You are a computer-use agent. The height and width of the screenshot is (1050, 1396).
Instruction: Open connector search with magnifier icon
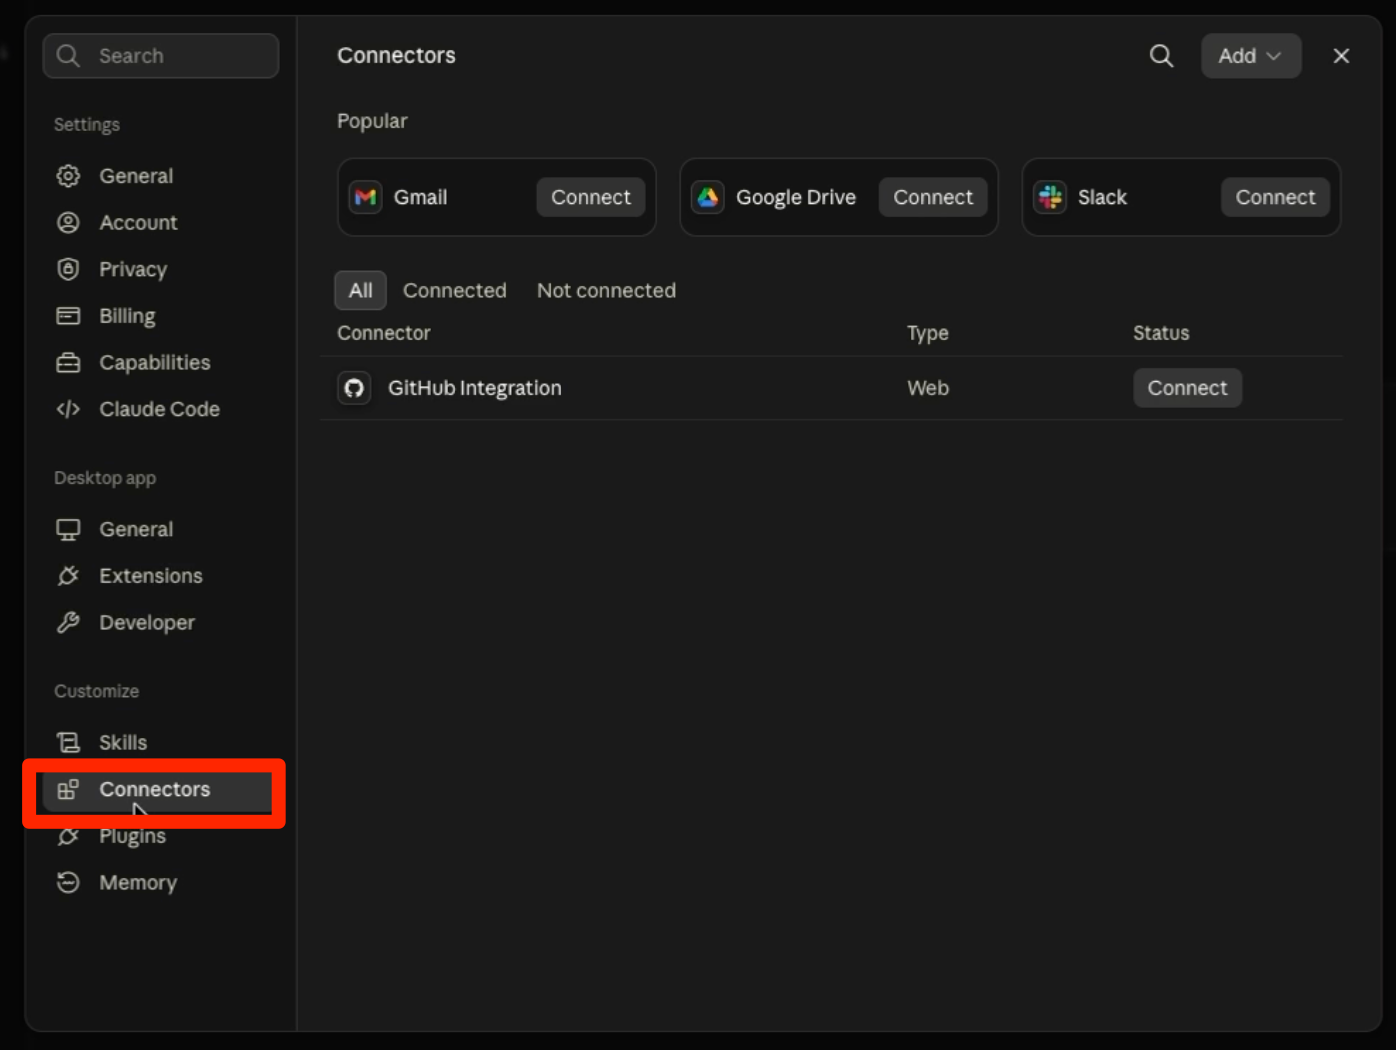pos(1161,56)
